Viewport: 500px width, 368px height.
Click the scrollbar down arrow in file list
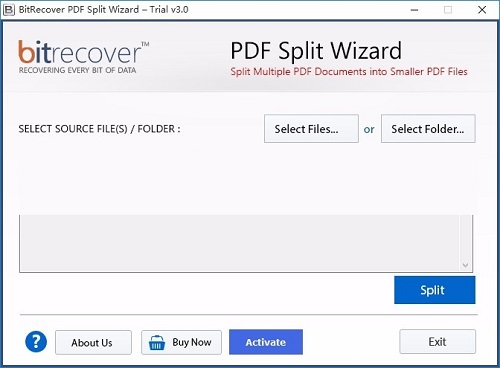tap(466, 265)
